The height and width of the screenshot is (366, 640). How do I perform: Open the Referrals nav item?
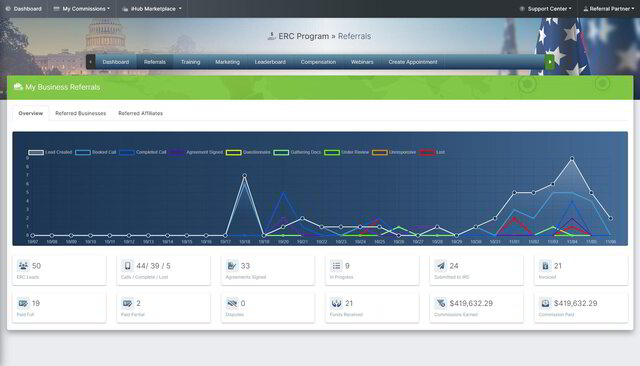pos(155,62)
